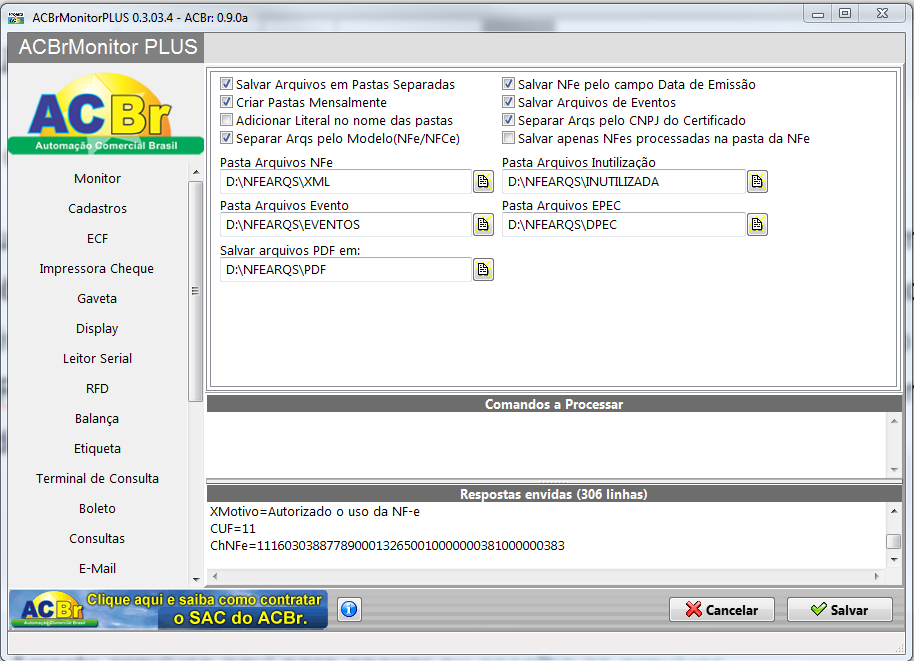Image resolution: width=914 pixels, height=661 pixels.
Task: Edit the Pasta Arquivos NFe path field
Action: click(346, 181)
